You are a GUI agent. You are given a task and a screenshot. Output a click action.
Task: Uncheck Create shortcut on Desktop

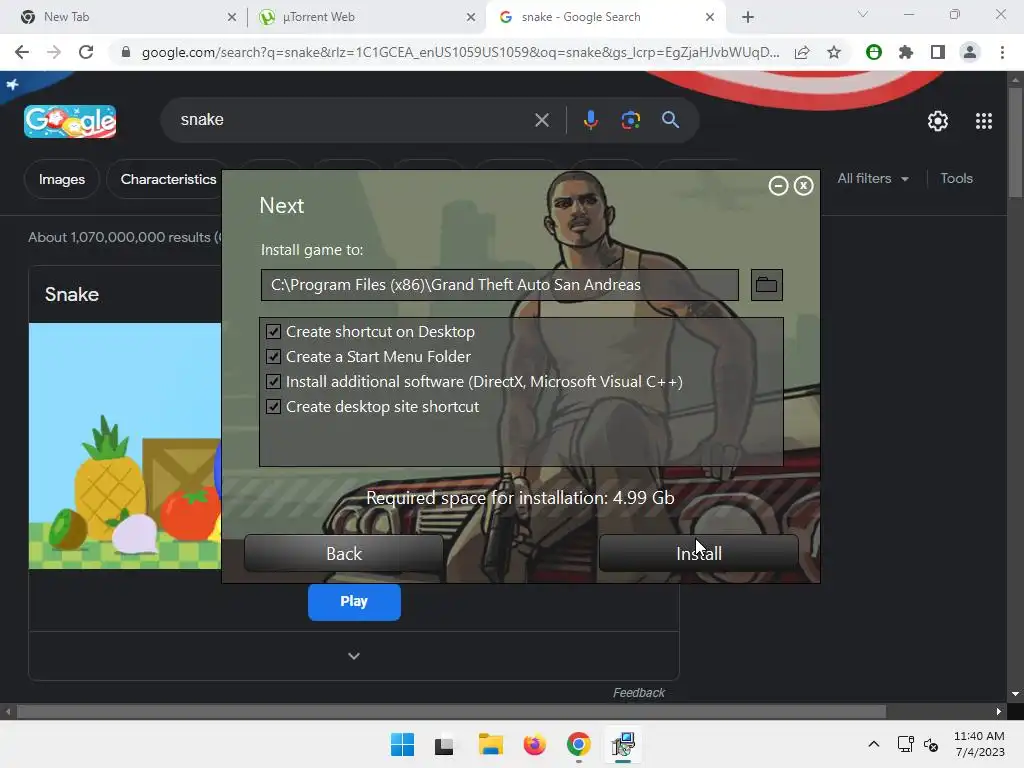[x=274, y=332]
